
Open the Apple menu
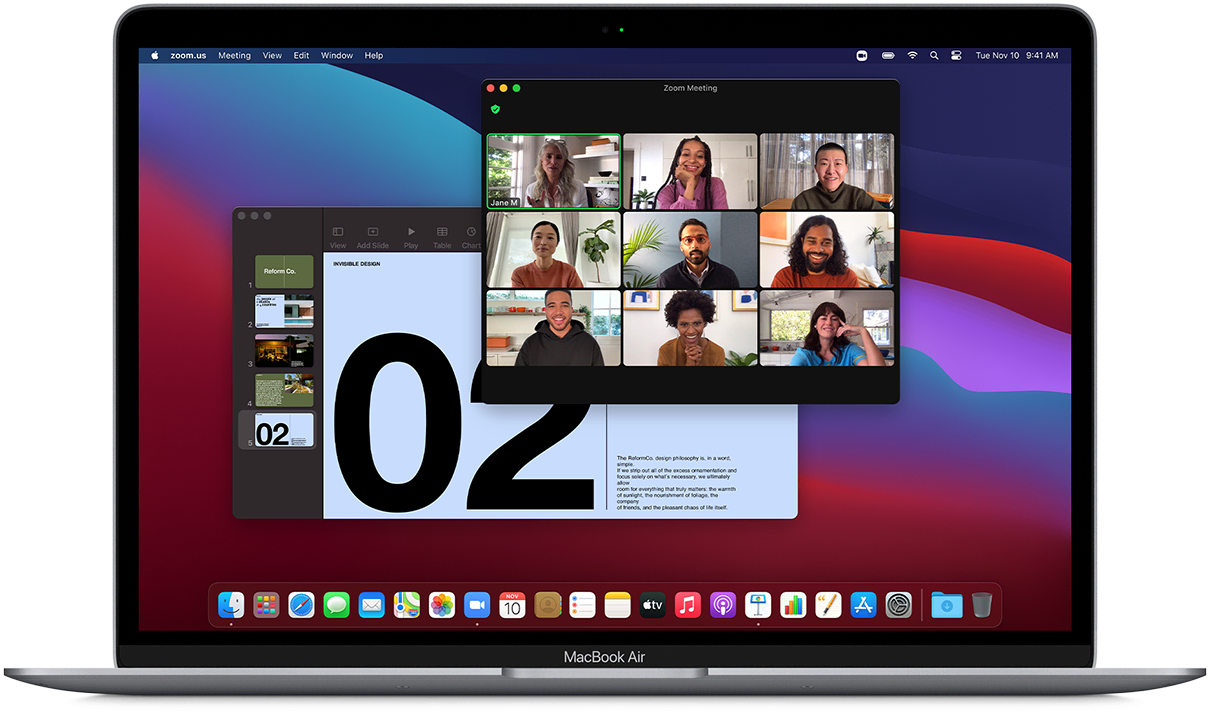155,56
